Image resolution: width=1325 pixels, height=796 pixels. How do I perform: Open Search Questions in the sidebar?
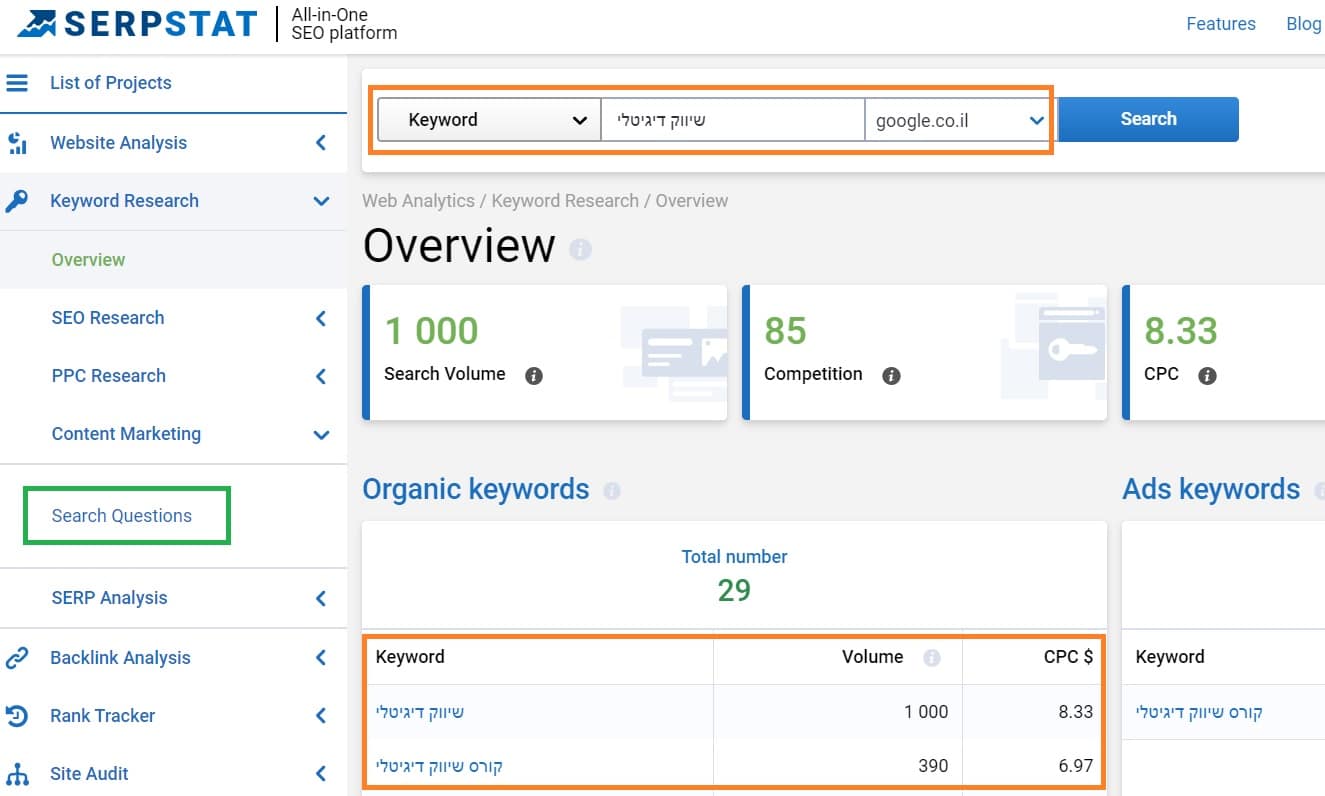click(x=122, y=516)
